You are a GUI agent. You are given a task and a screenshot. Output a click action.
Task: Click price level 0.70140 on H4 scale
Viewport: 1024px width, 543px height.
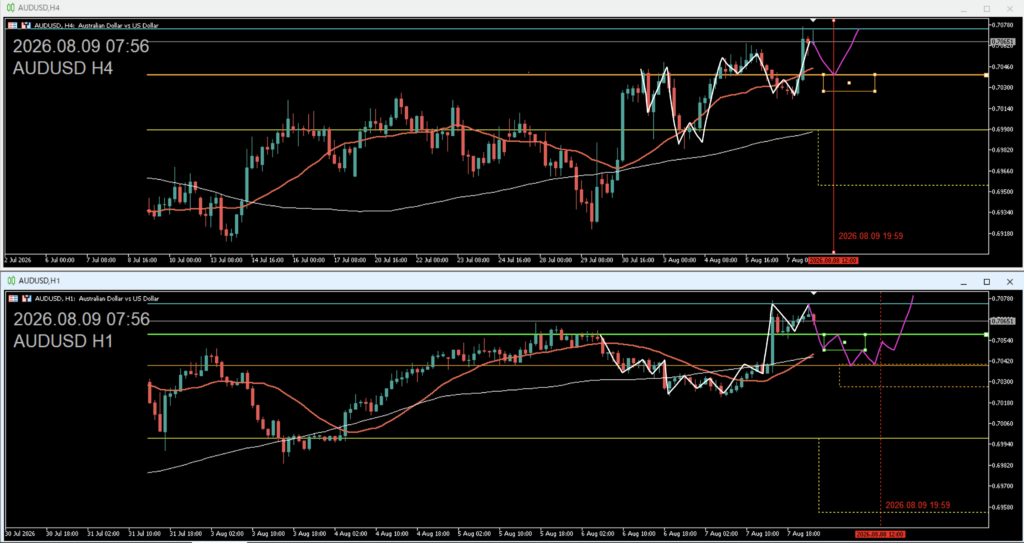point(1004,108)
